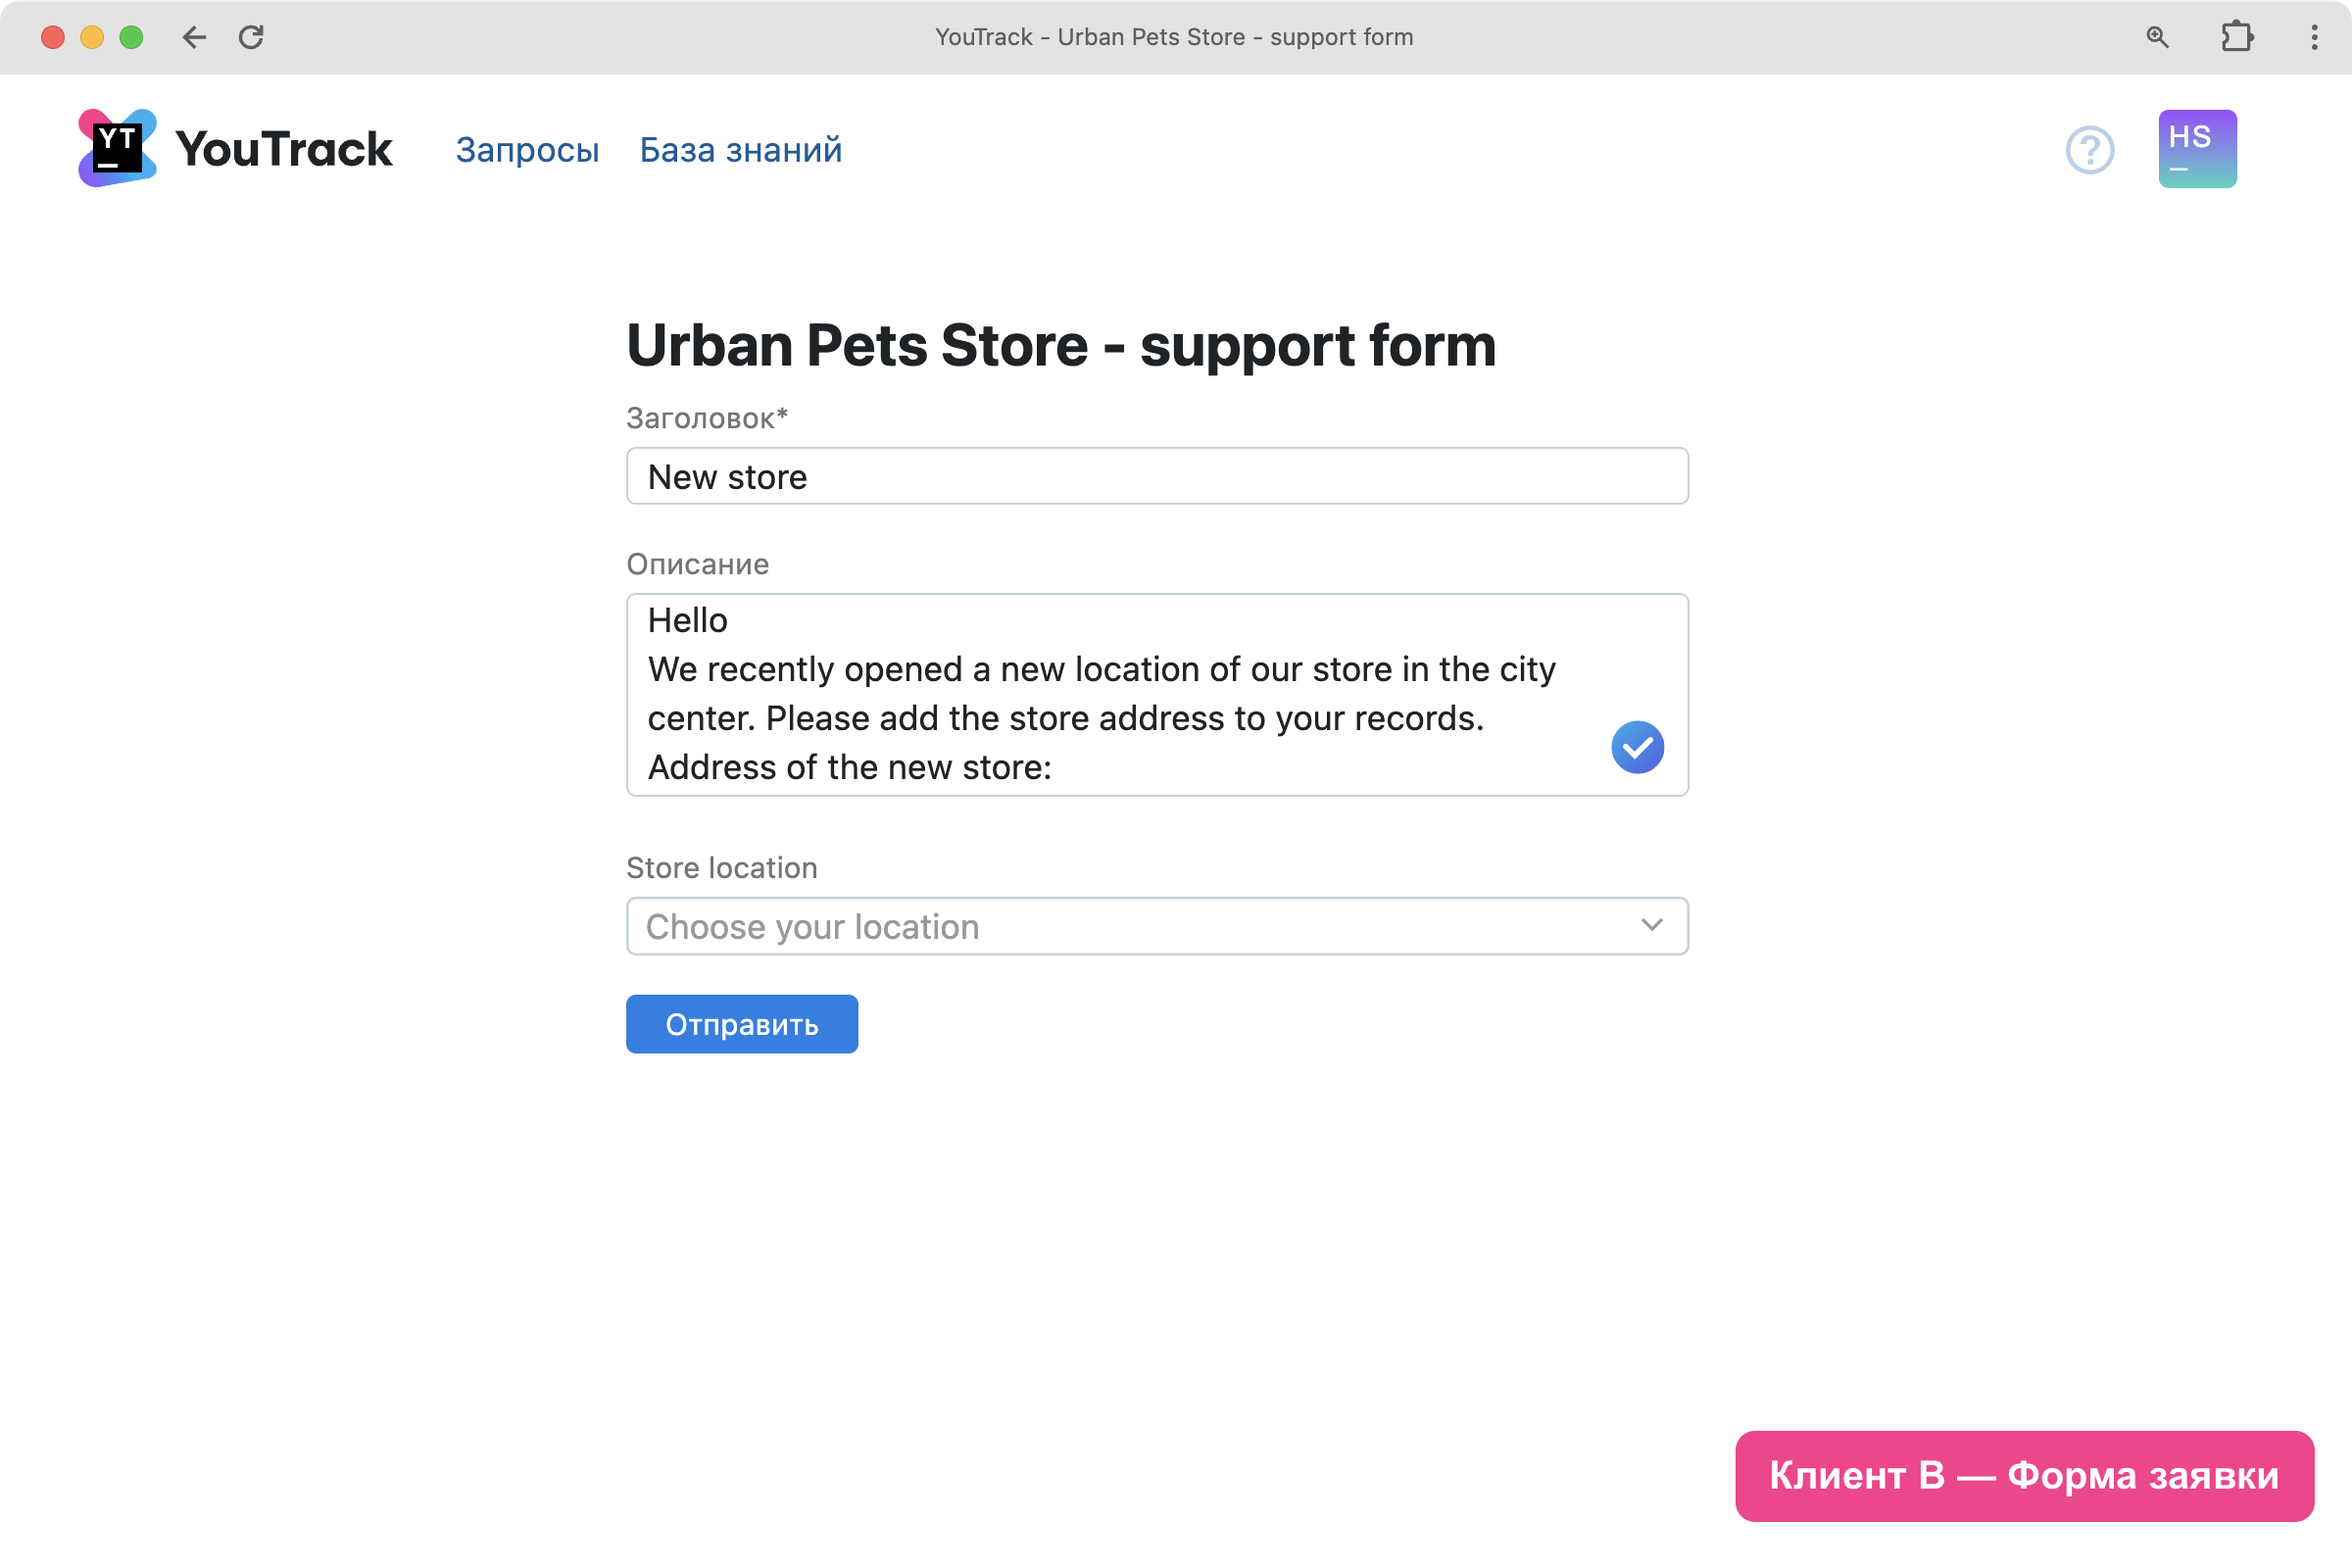Image resolution: width=2352 pixels, height=1568 pixels.
Task: Open the help question mark icon
Action: 2089,150
